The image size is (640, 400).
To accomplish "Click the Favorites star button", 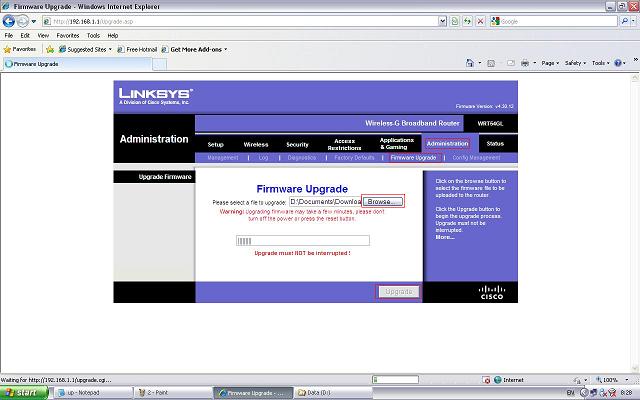I will (x=22, y=48).
